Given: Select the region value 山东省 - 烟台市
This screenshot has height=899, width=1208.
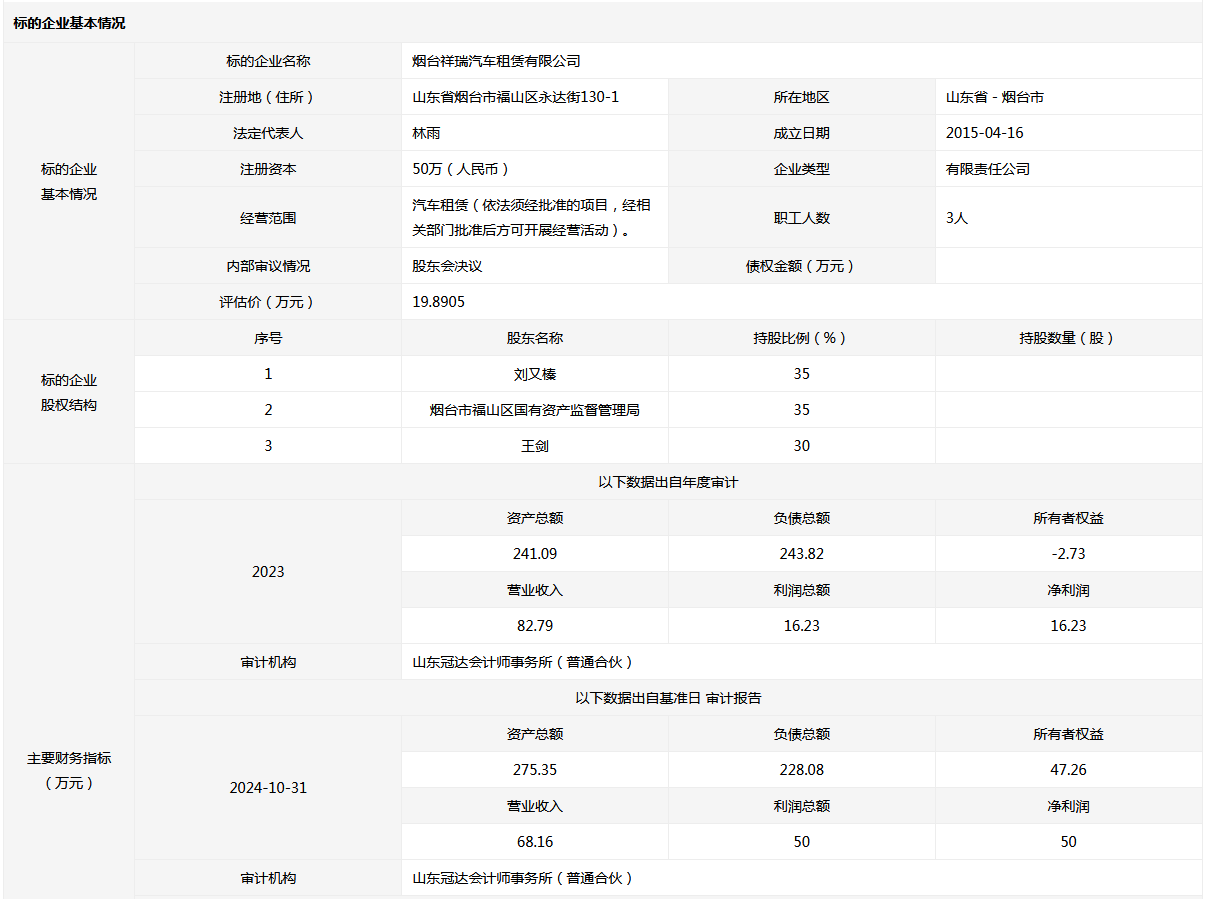Looking at the screenshot, I should coord(995,97).
